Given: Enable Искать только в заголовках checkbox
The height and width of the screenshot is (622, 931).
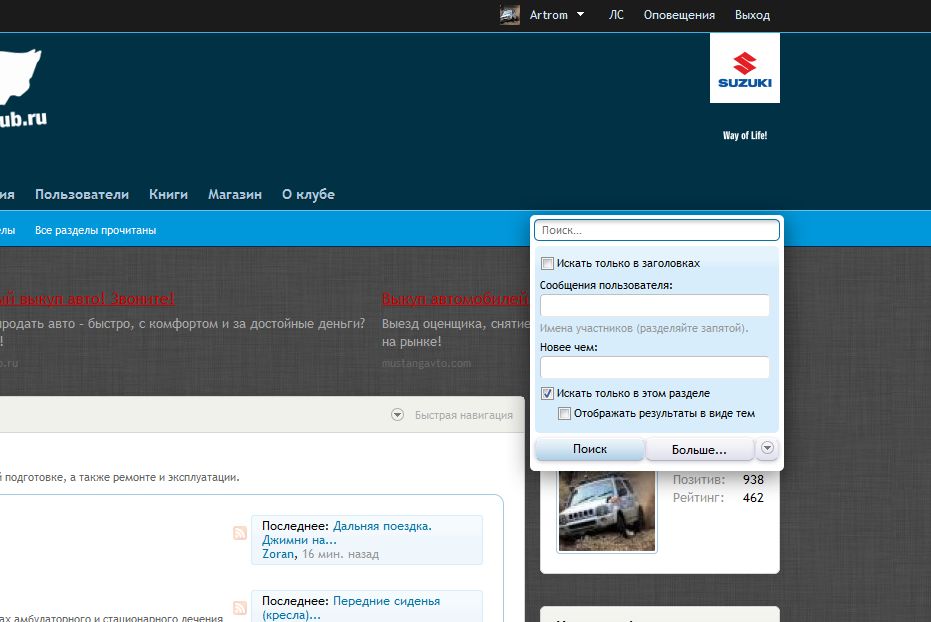Looking at the screenshot, I should (547, 264).
